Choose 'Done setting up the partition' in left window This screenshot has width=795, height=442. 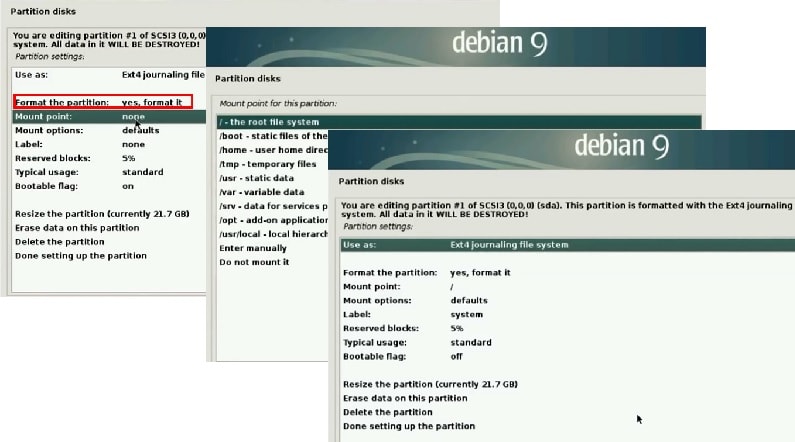[109, 256]
